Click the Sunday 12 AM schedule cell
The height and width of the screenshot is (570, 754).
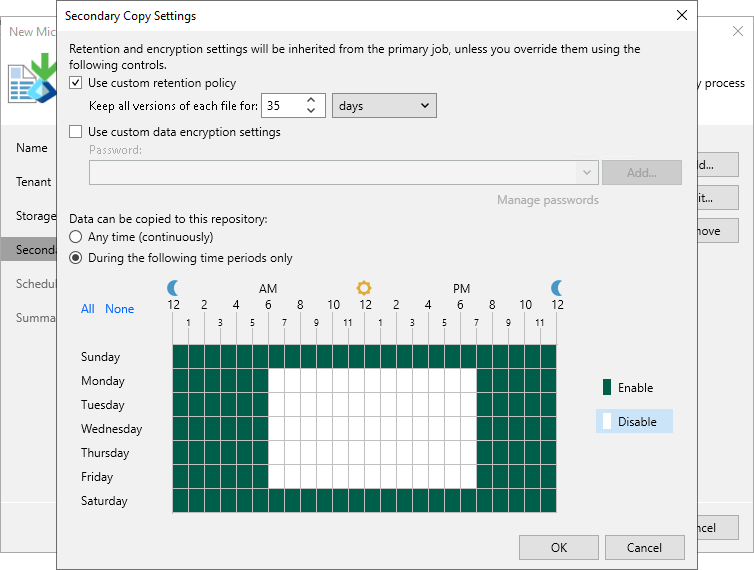[x=181, y=357]
